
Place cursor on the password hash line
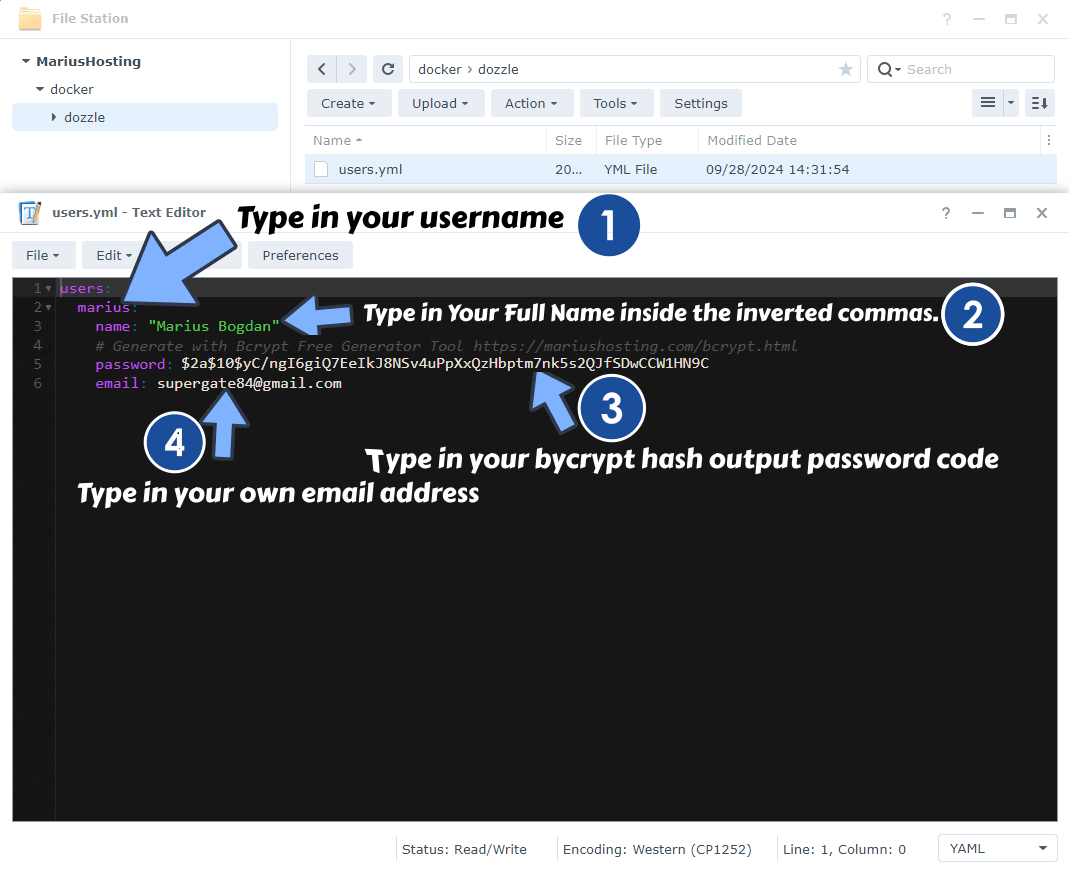pos(445,363)
